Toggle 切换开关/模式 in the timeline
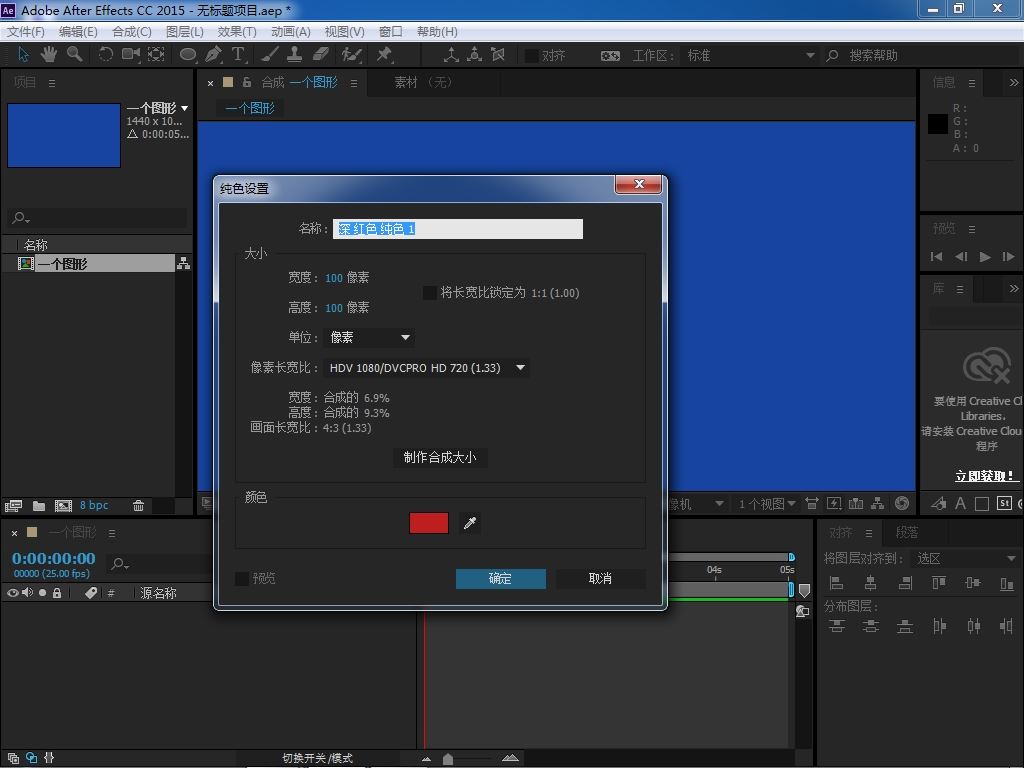 point(317,758)
